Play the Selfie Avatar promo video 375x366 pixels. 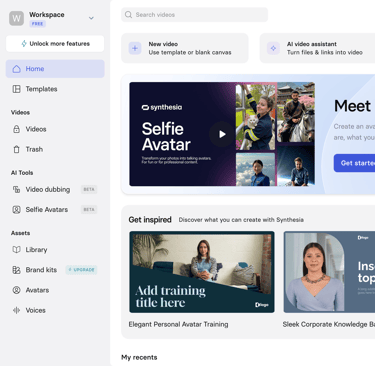click(x=222, y=134)
